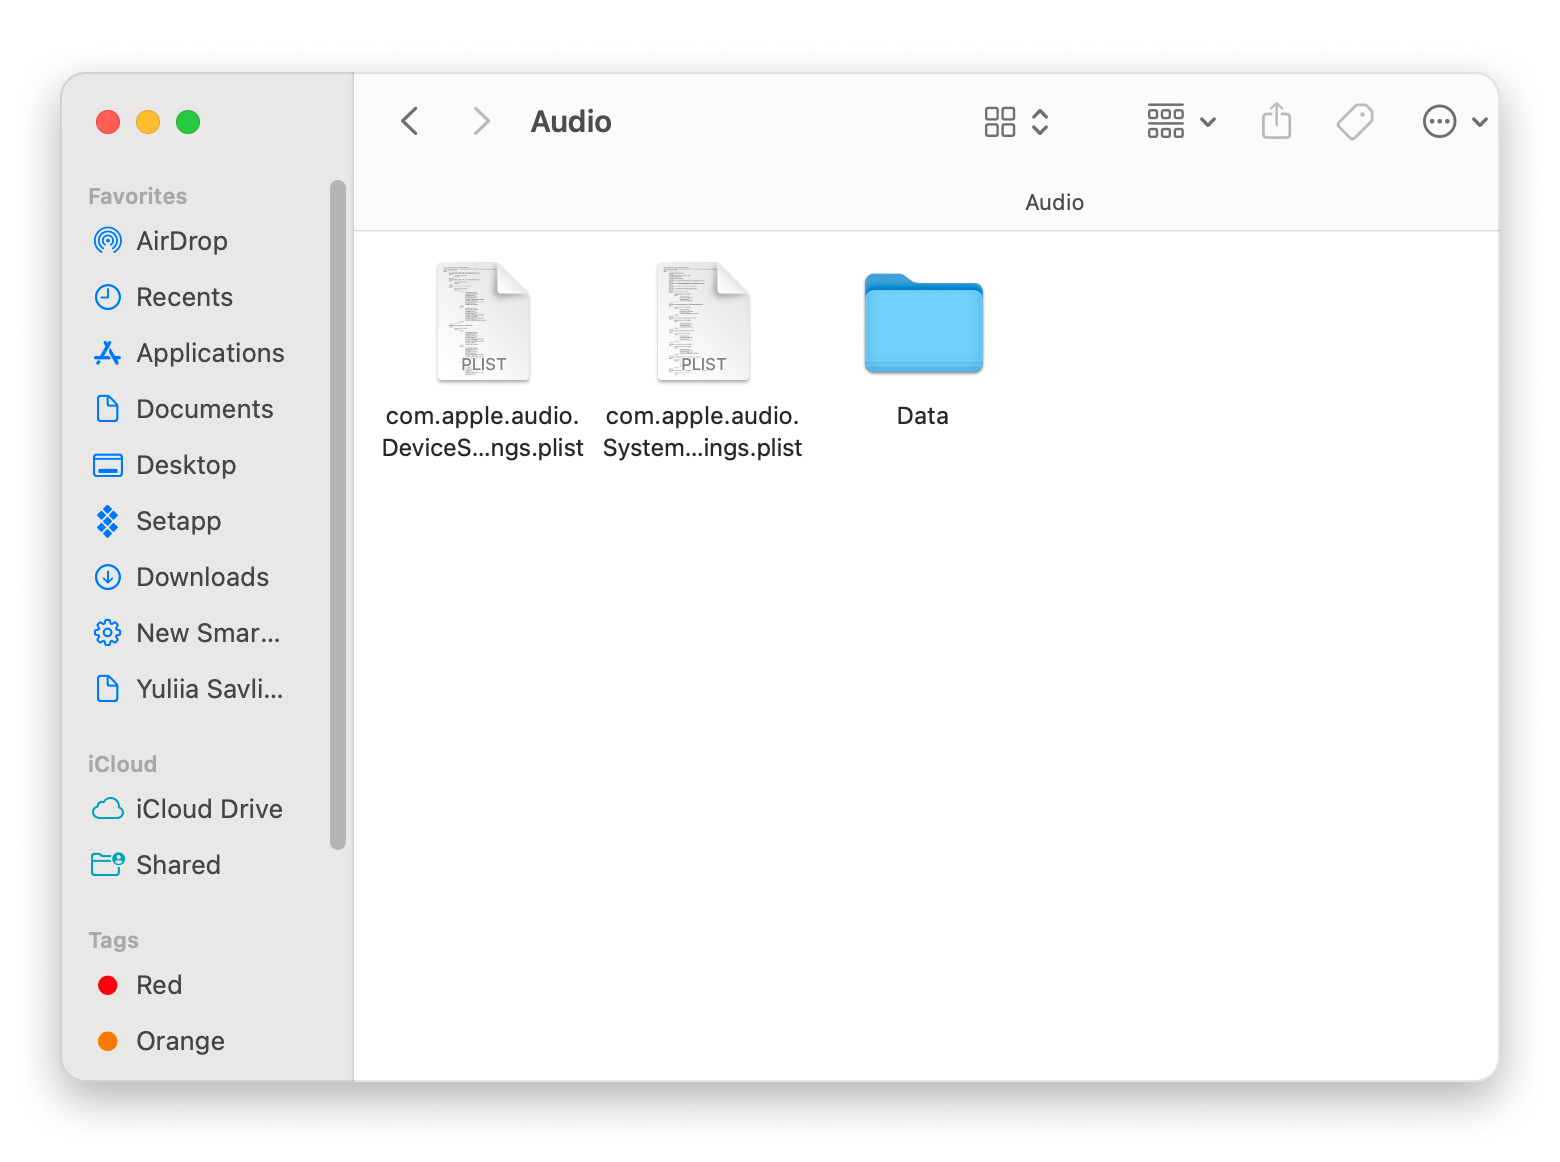Click the Share toolbar icon
1560x1162 pixels.
click(x=1276, y=122)
